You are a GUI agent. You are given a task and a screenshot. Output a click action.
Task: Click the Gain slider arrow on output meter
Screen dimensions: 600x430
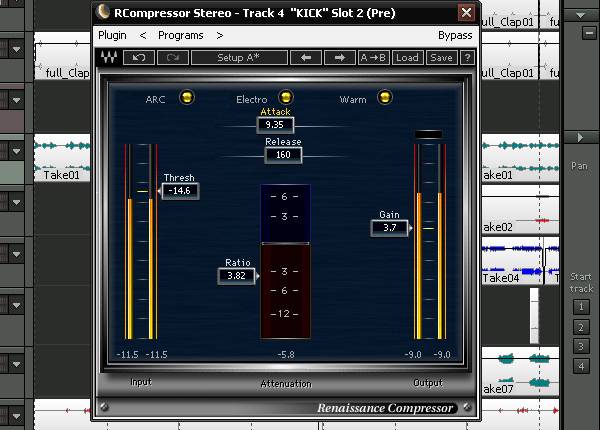[x=411, y=228]
